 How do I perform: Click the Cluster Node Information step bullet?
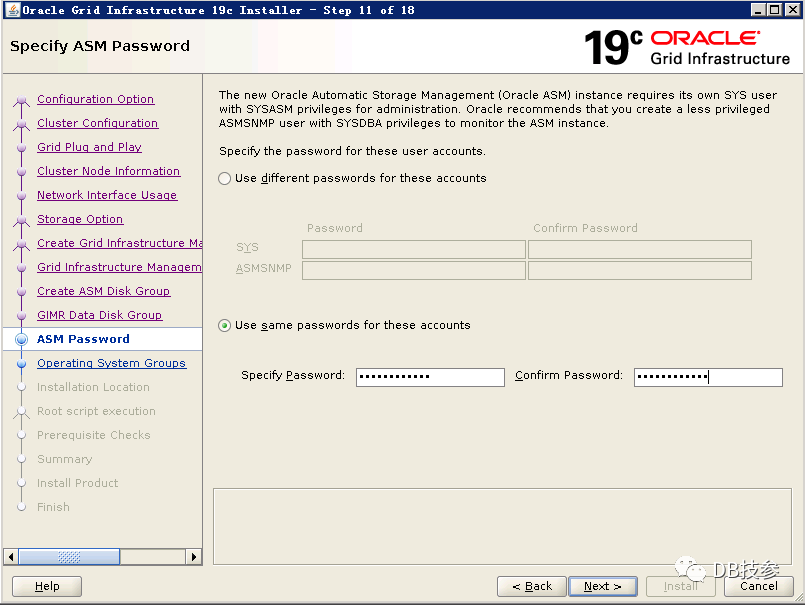[22, 172]
